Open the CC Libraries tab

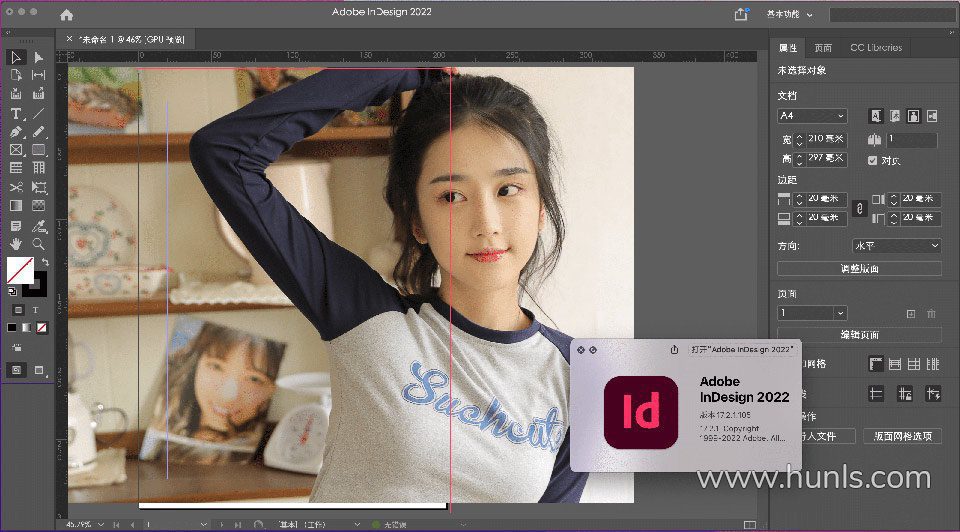pos(876,48)
